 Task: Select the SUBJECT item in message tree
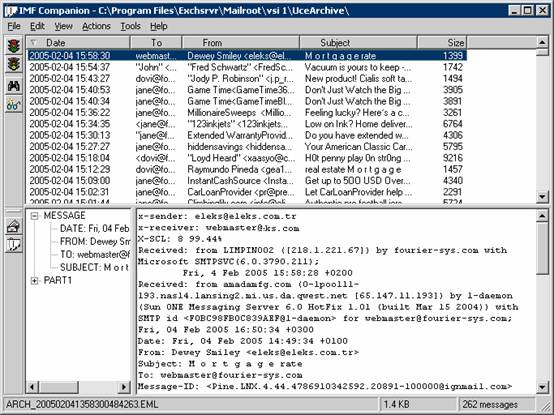point(94,268)
